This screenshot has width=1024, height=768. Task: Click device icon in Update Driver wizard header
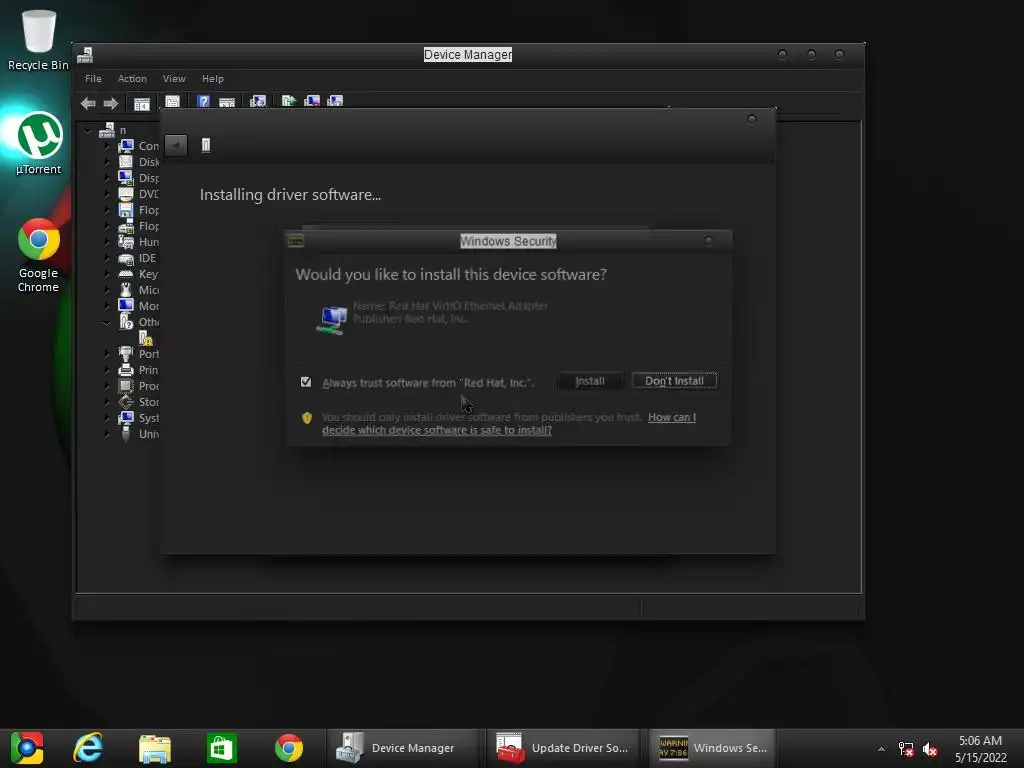coord(206,145)
